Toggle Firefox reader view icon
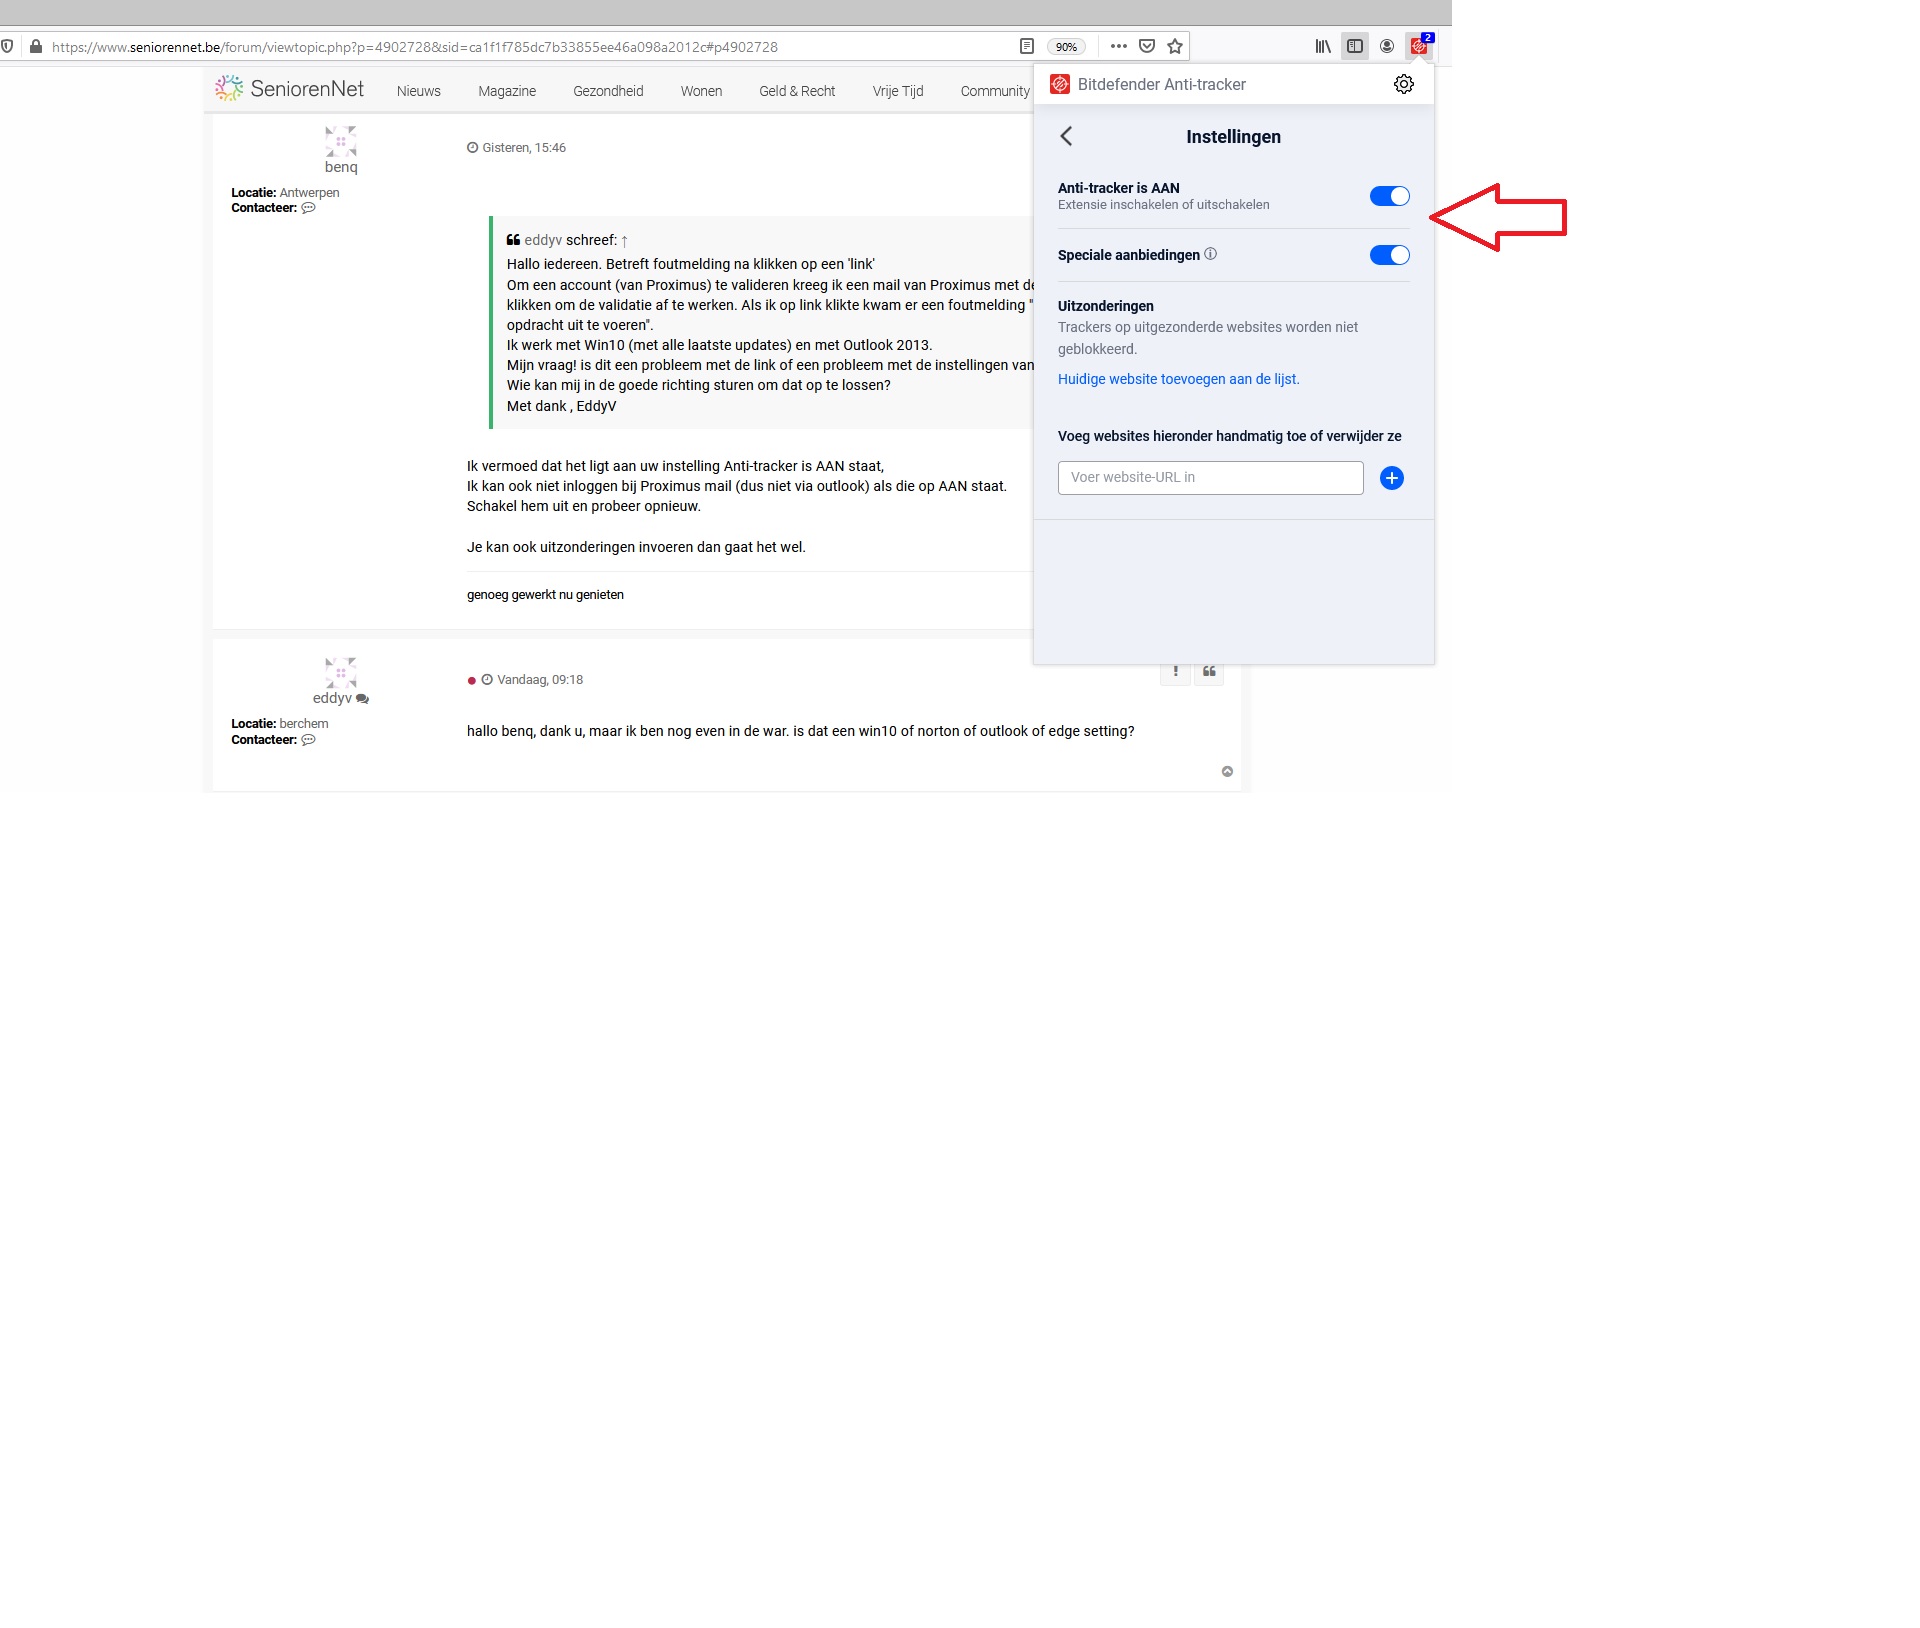The image size is (1920, 1628). pos(1026,47)
